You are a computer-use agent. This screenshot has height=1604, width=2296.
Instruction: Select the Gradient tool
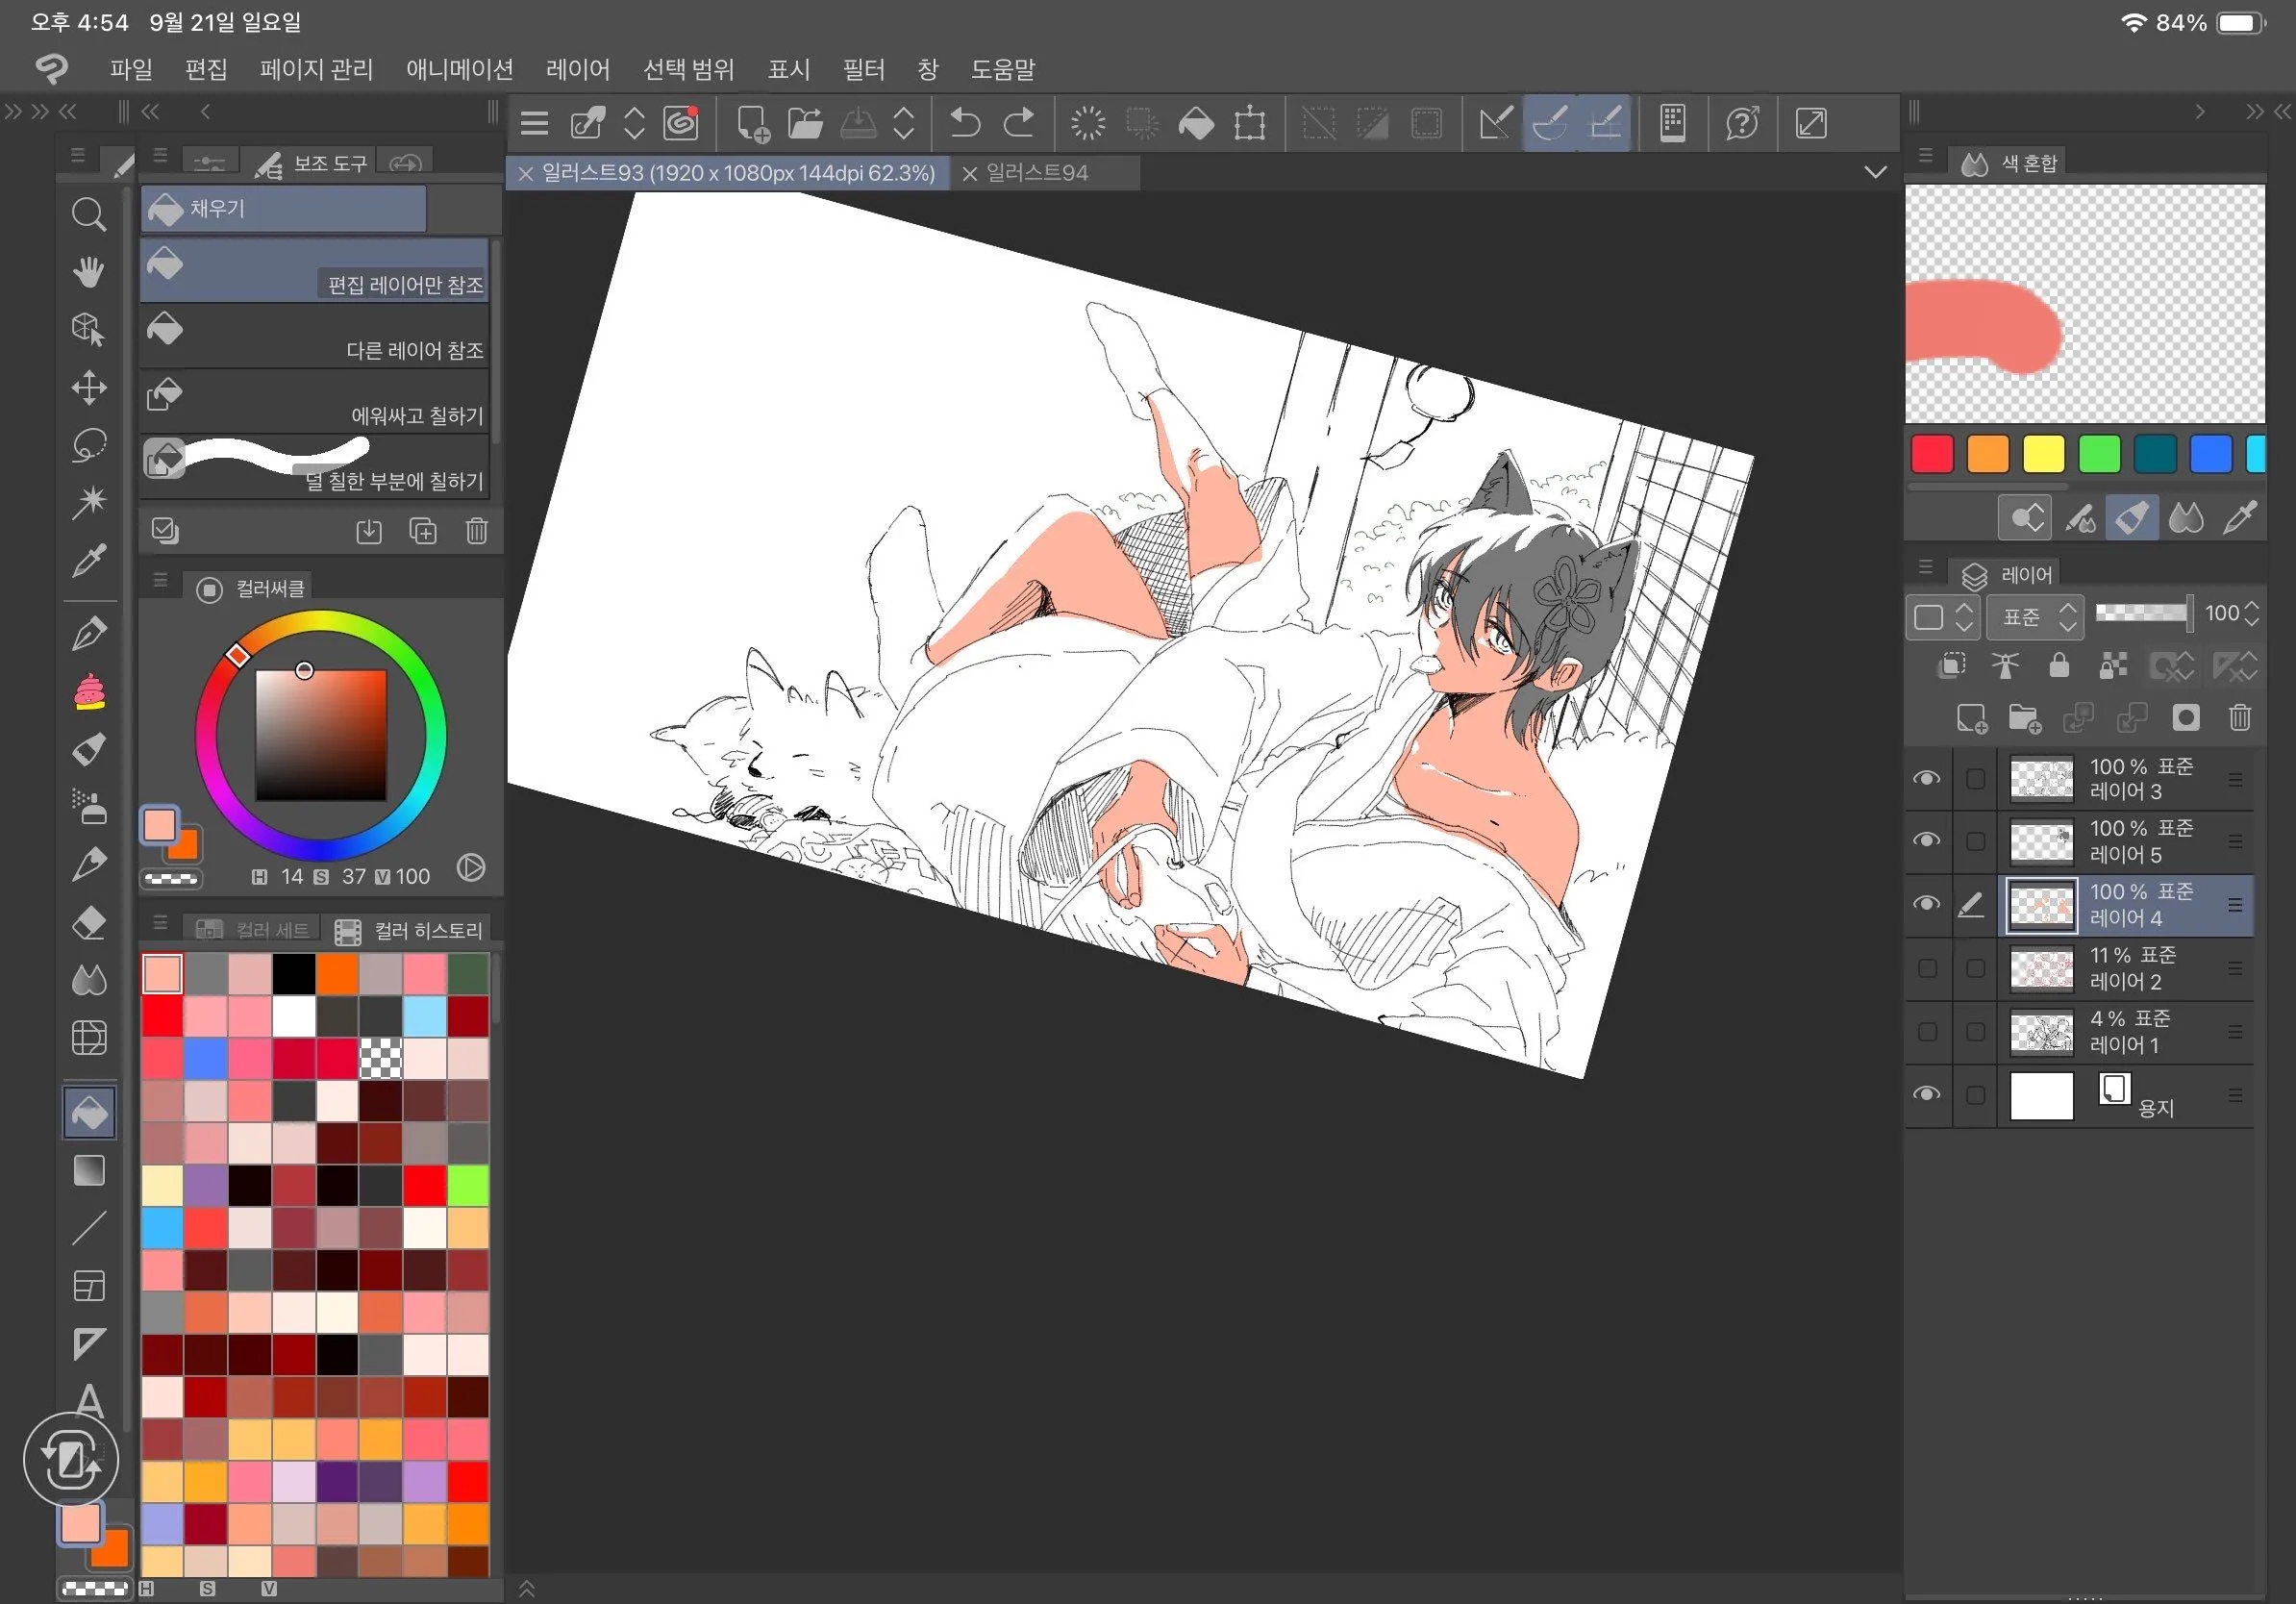[x=88, y=1170]
